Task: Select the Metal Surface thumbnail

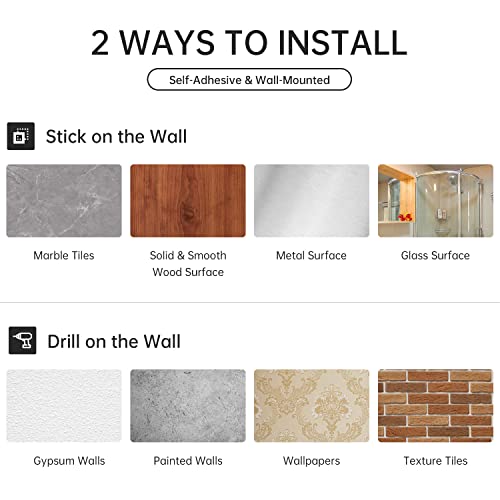Action: click(x=312, y=201)
